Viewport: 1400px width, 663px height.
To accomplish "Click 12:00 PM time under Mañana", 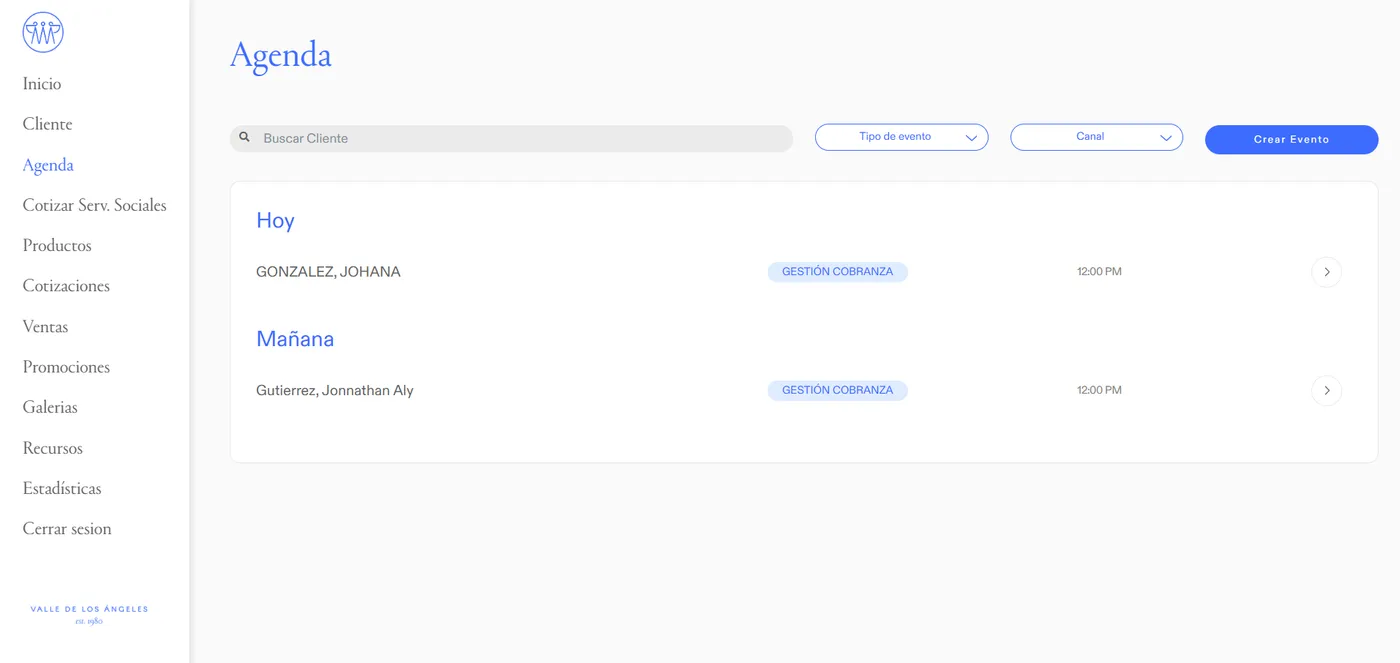I will click(1099, 390).
